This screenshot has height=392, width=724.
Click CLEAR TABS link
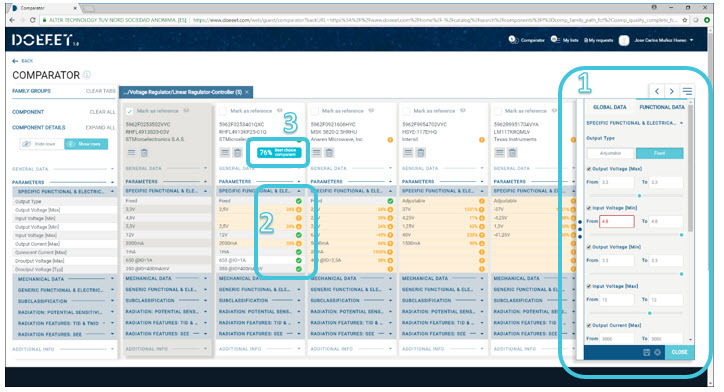pos(101,91)
